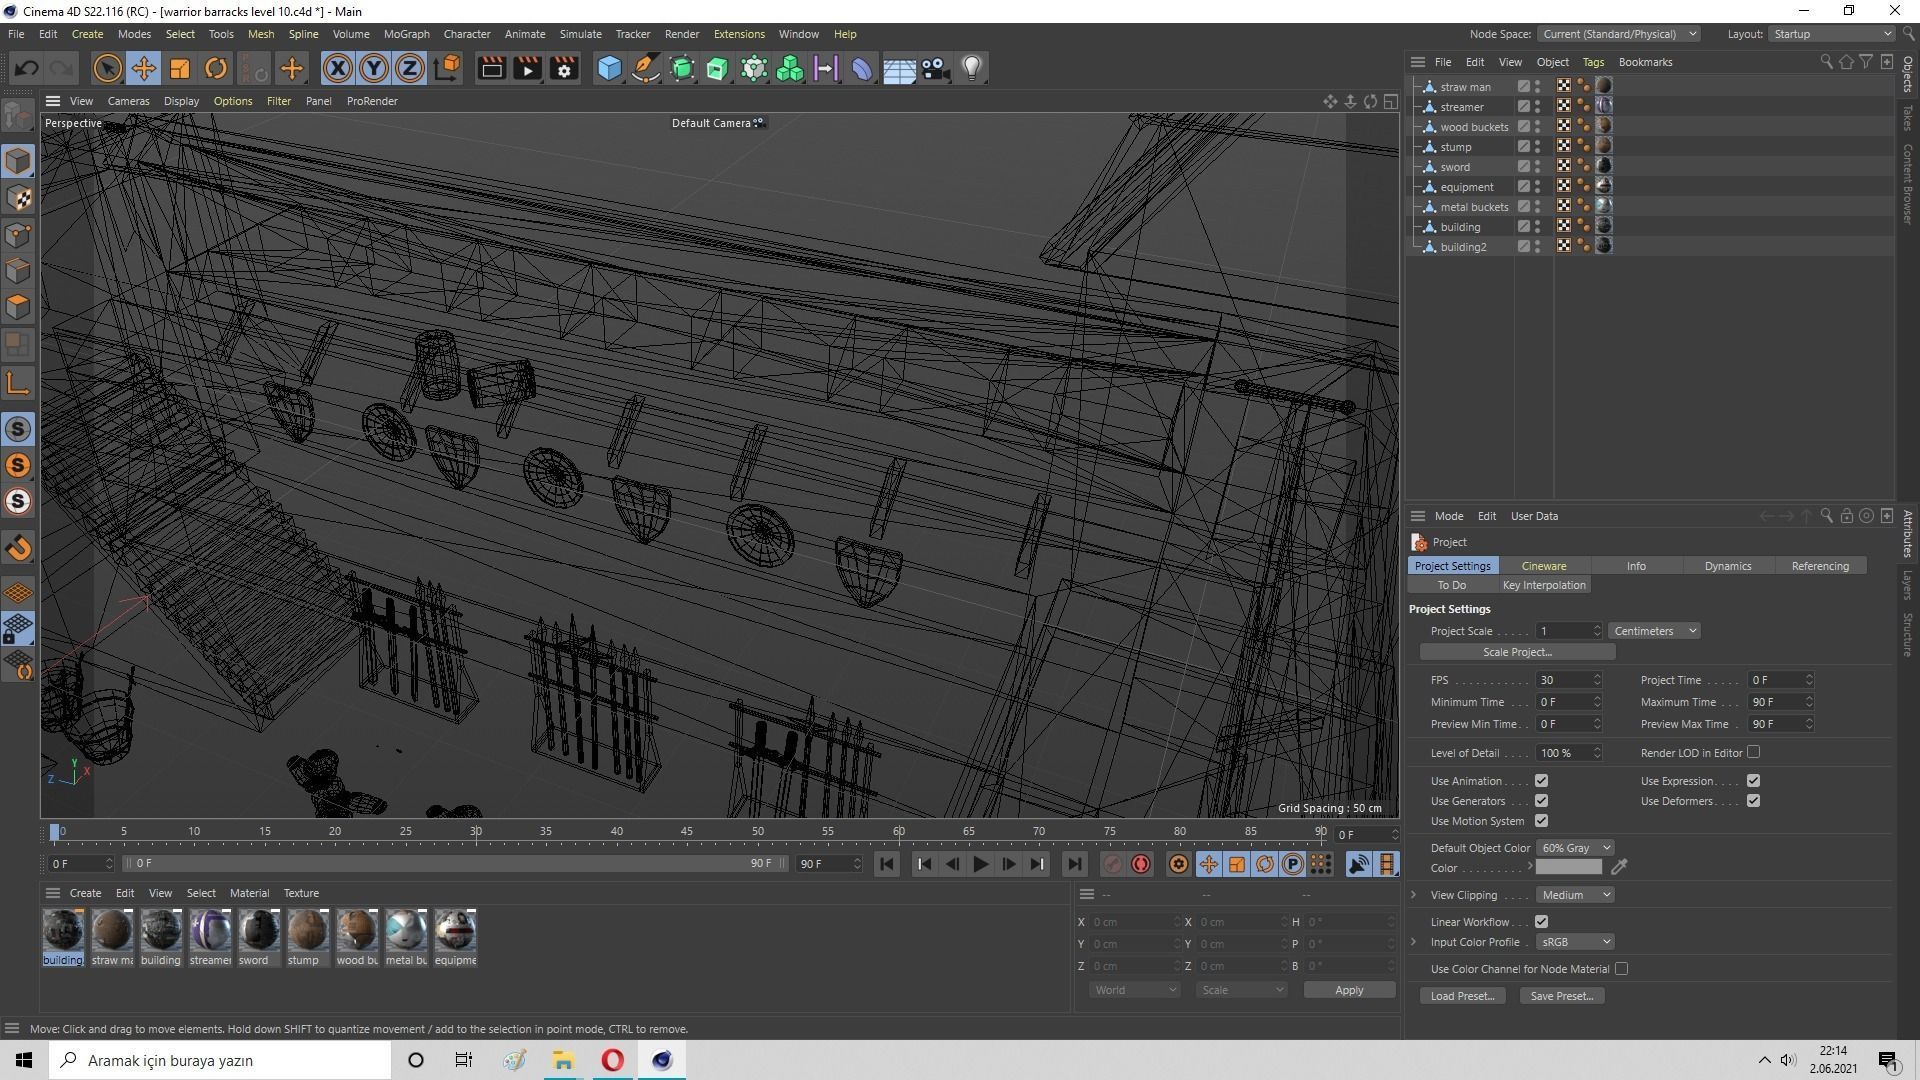Click the Scale Project button
This screenshot has width=1920, height=1080.
click(x=1517, y=652)
